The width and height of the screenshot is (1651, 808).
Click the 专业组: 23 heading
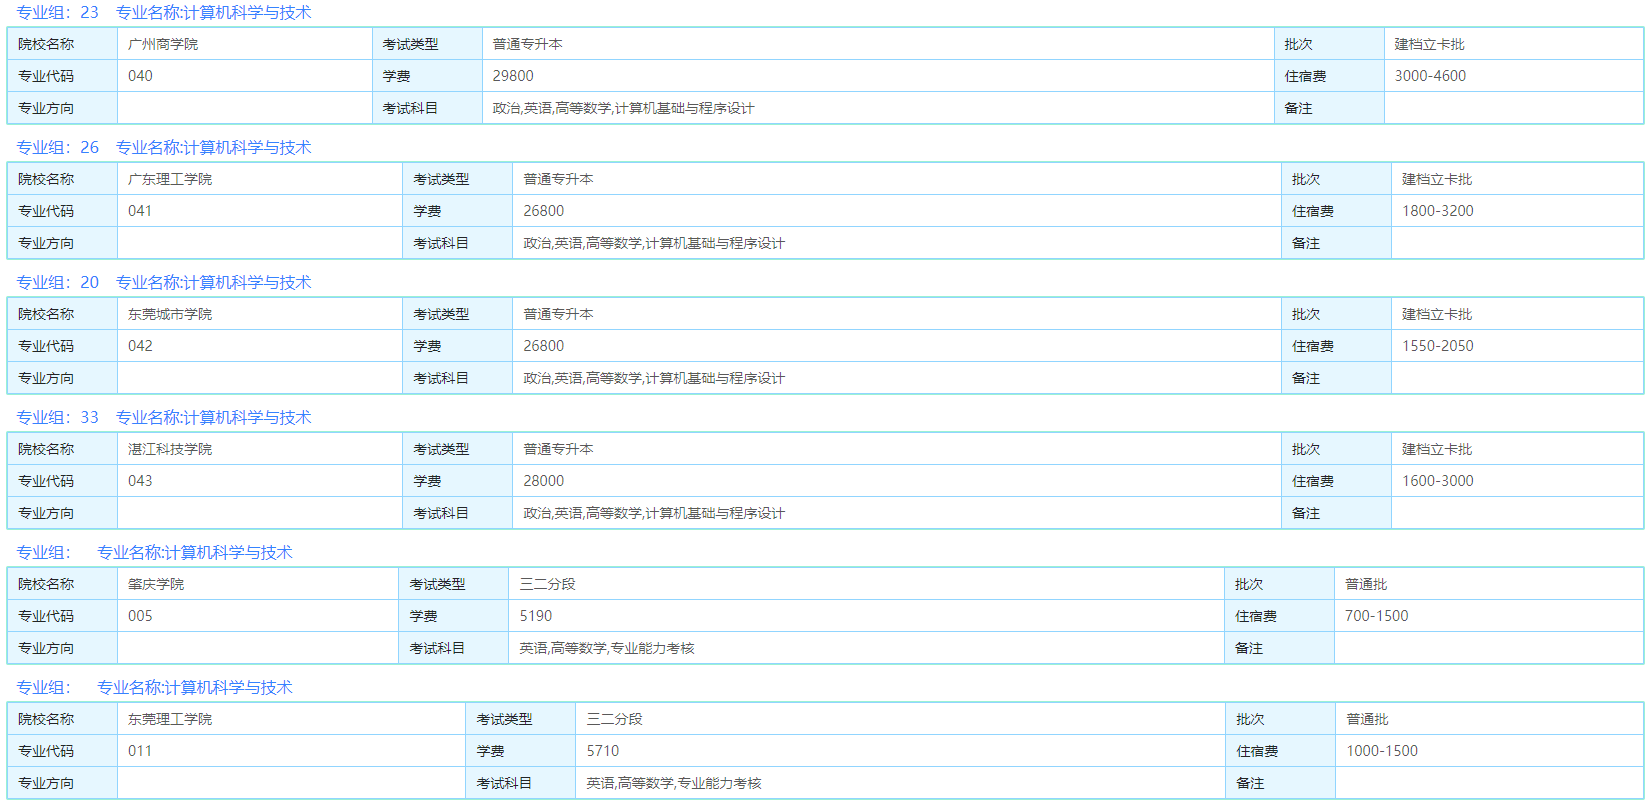pyautogui.click(x=163, y=13)
